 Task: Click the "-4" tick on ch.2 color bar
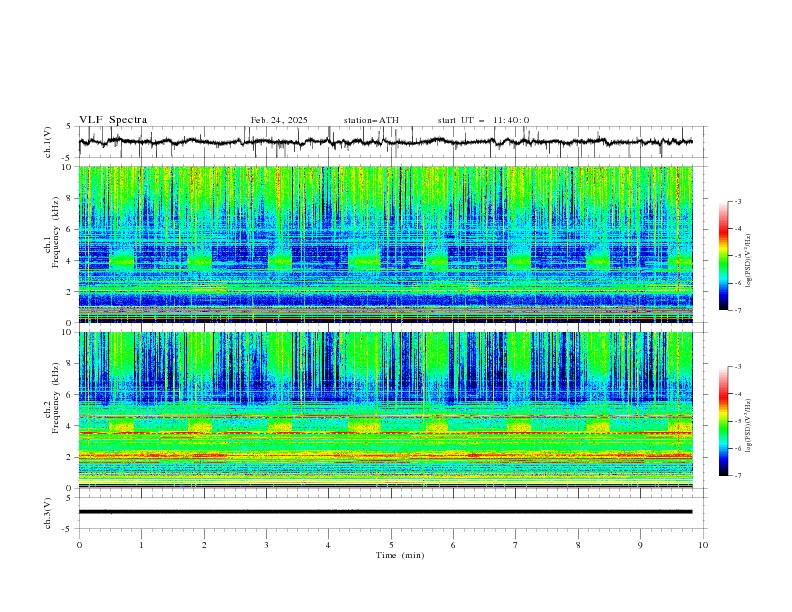click(738, 394)
